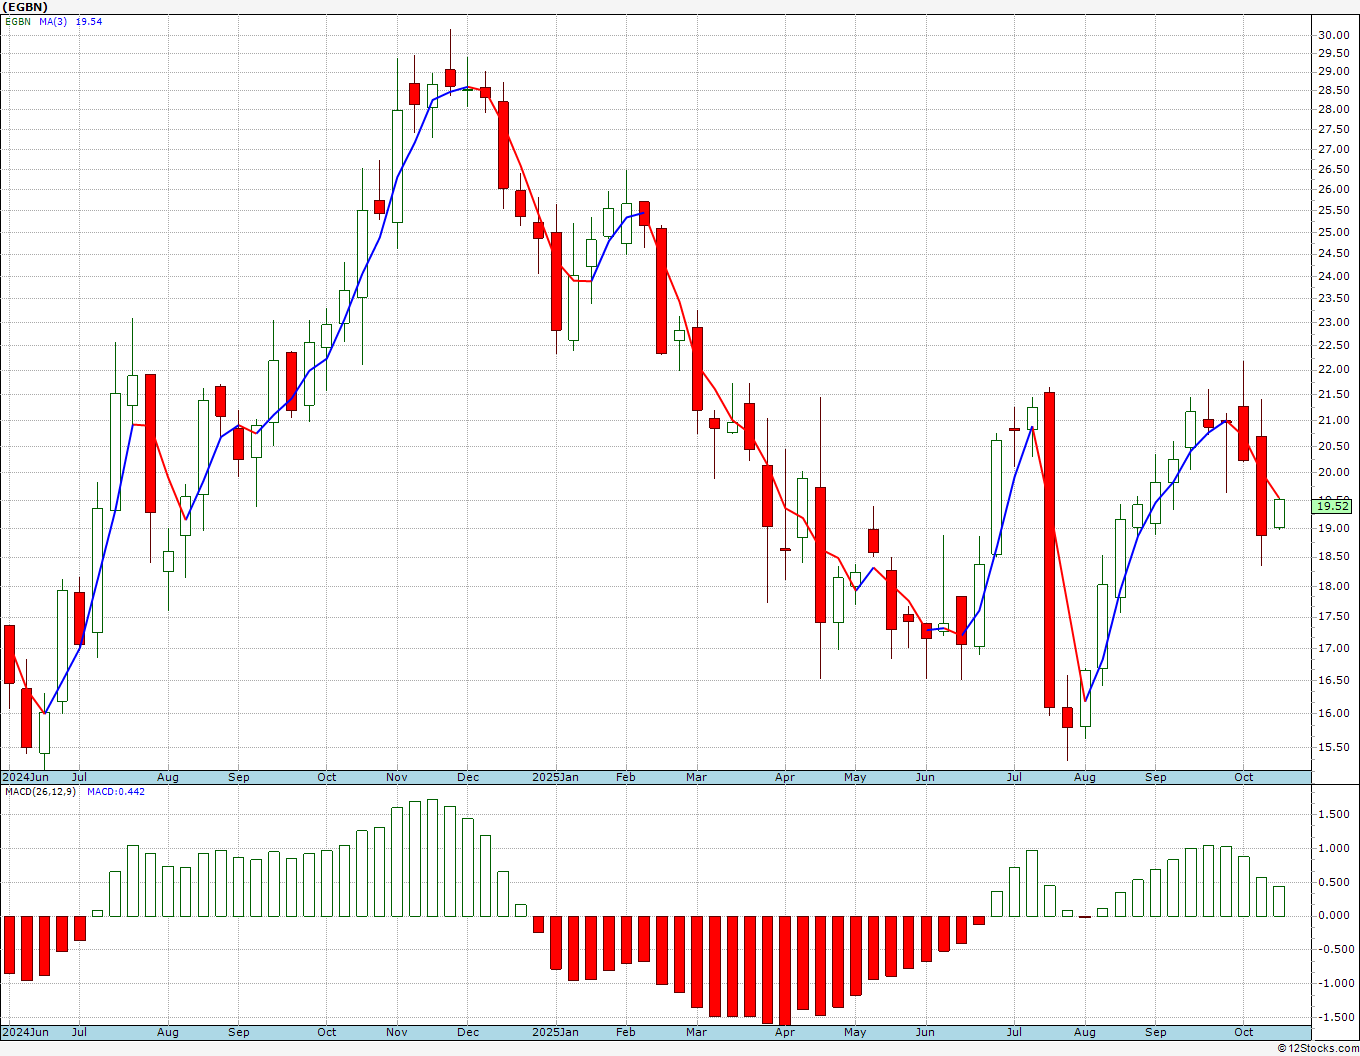The image size is (1360, 1056).
Task: Click the -1.500 label on MACD scale
Action: click(1334, 1017)
